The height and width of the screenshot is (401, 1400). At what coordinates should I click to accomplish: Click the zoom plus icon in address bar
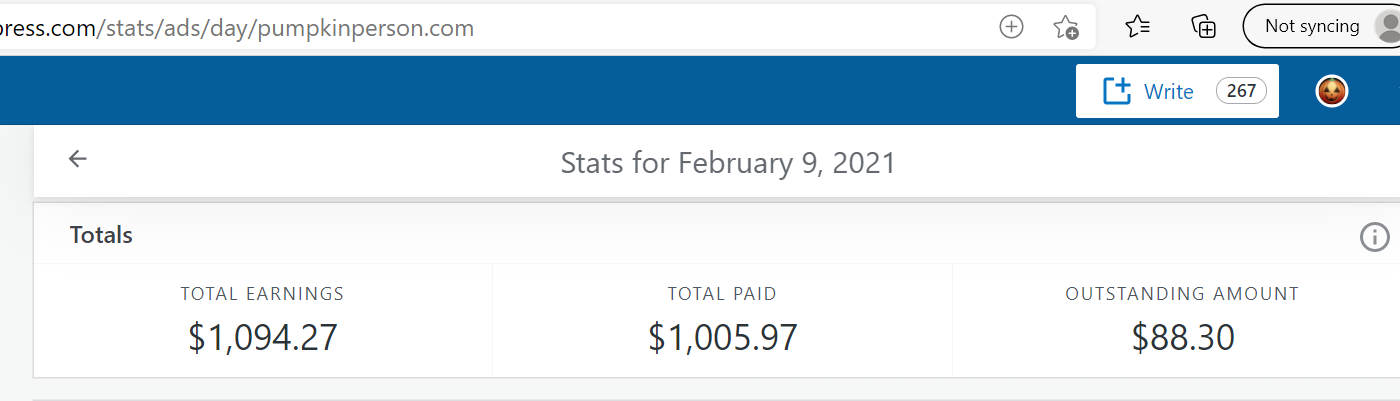[x=1012, y=27]
